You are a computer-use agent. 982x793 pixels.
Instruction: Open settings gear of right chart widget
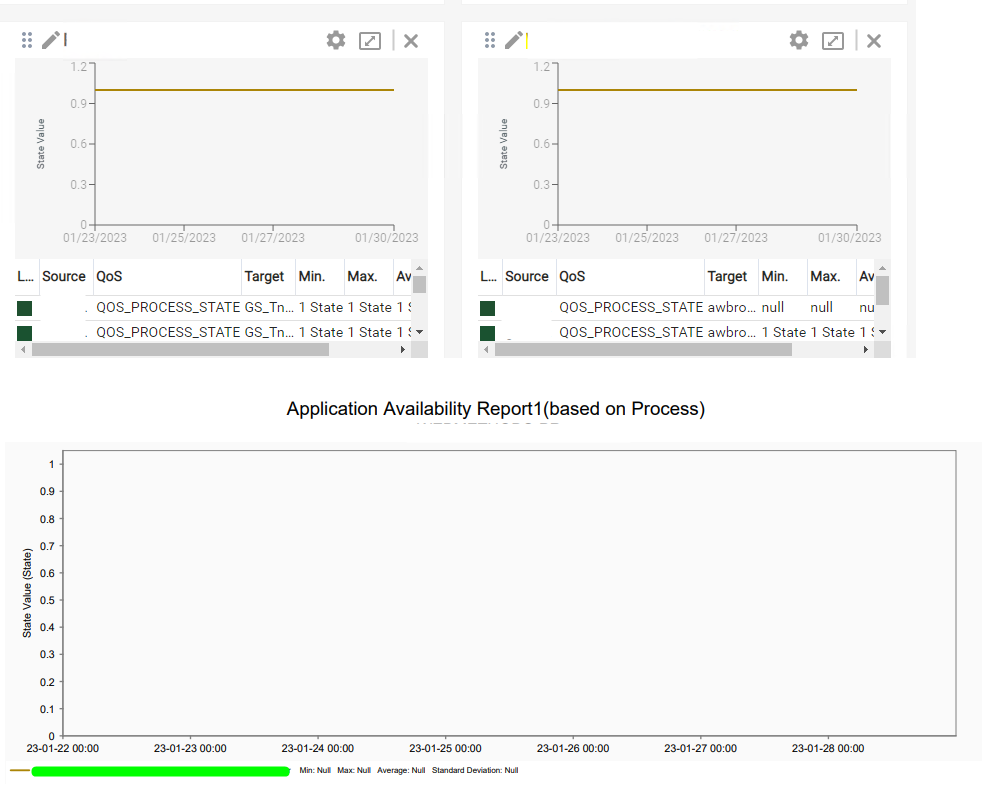[x=799, y=40]
